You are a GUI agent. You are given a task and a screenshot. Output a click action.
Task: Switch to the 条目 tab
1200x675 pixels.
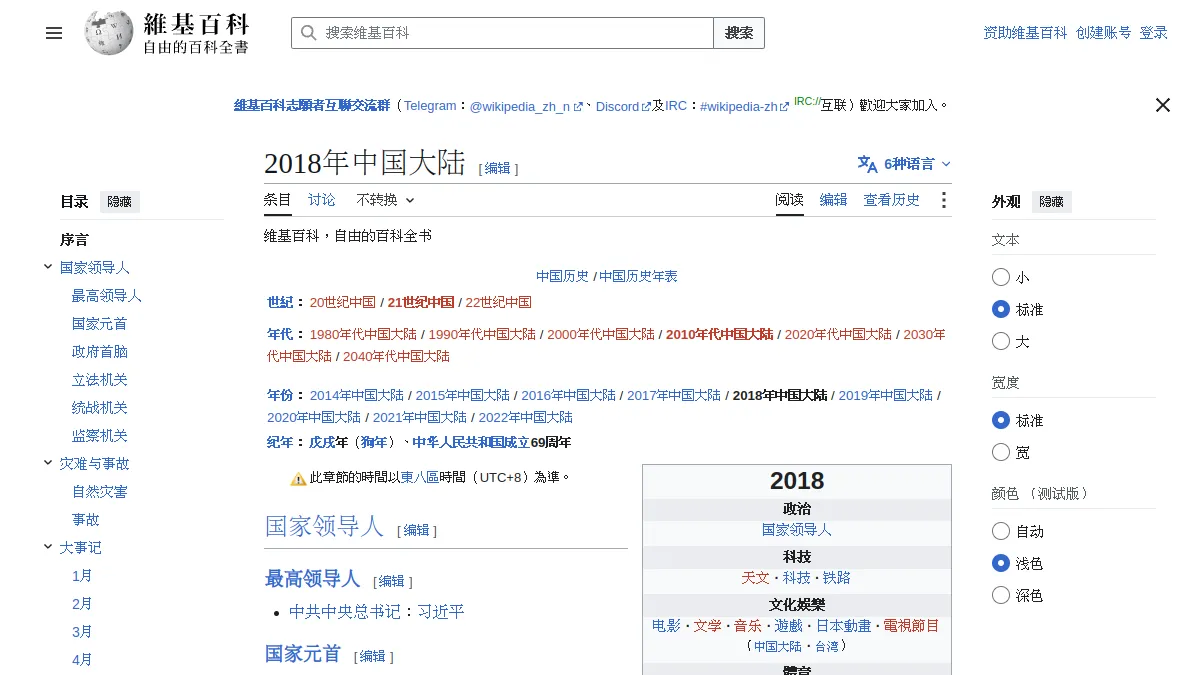point(278,200)
